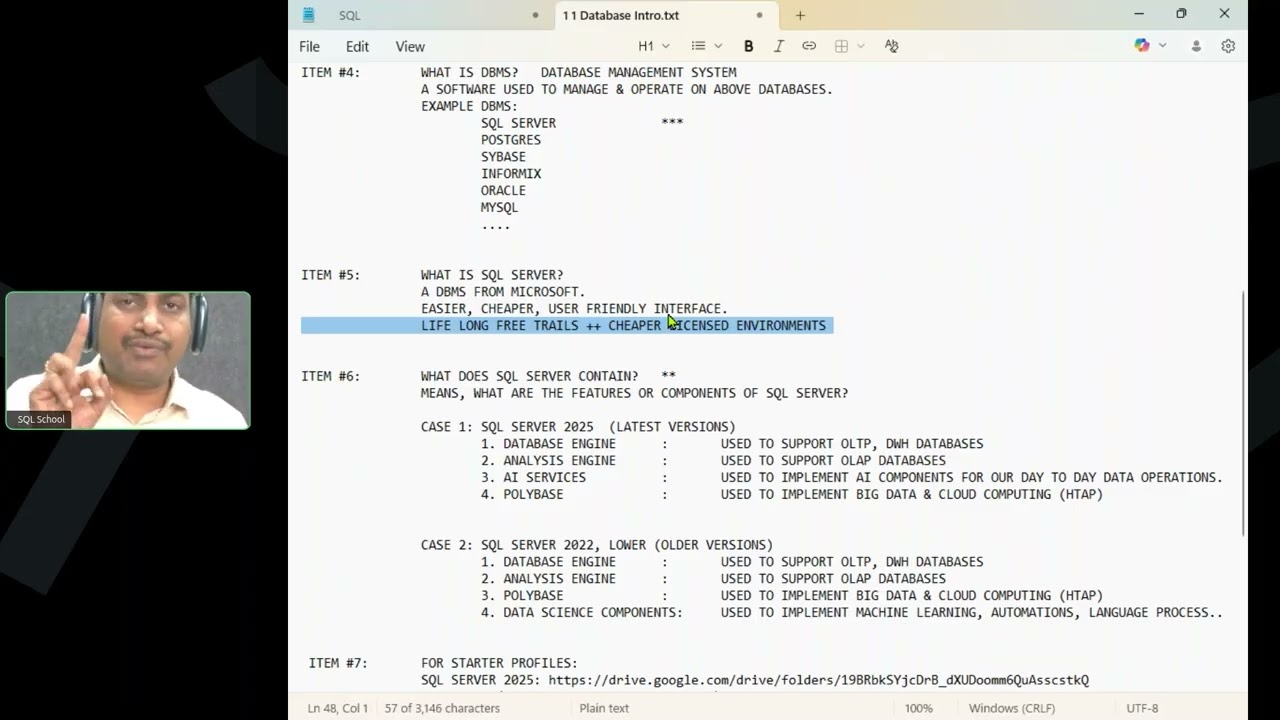Click the text ITEM #5:

[330, 275]
